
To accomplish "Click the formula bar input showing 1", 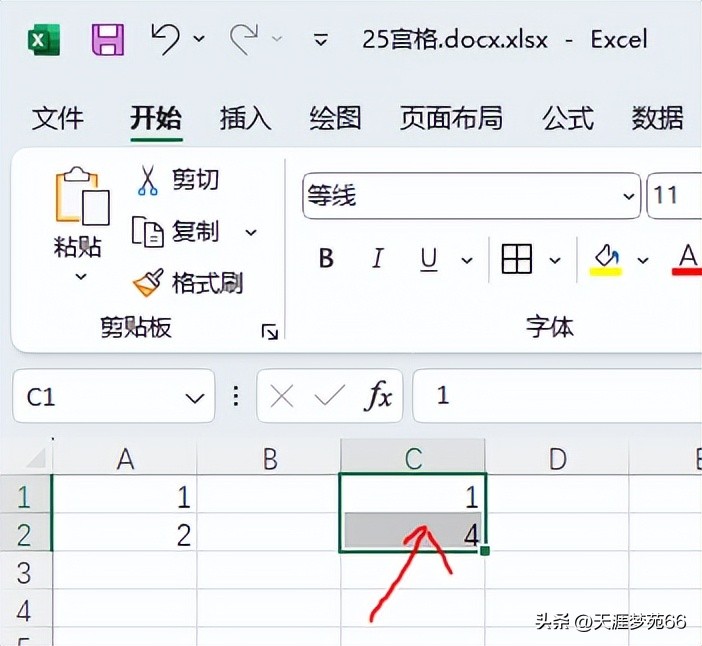I will click(x=557, y=396).
